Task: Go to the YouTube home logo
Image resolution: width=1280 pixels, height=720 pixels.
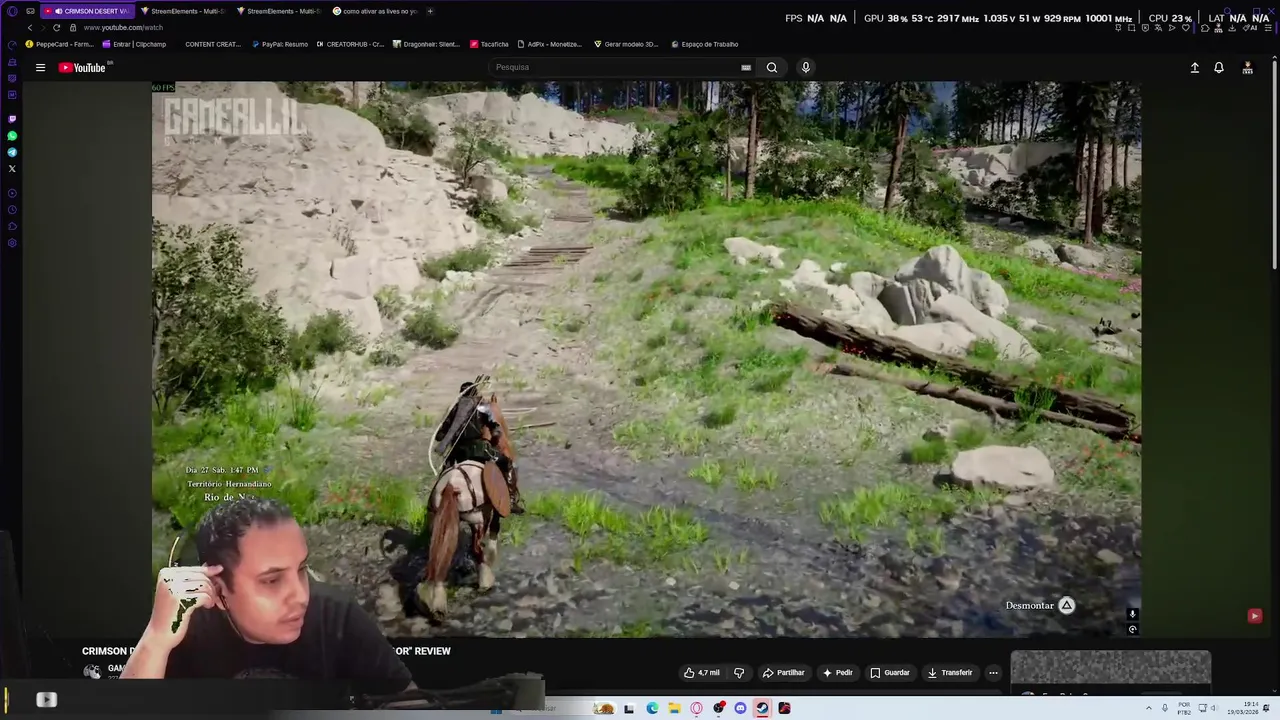Action: click(x=82, y=68)
